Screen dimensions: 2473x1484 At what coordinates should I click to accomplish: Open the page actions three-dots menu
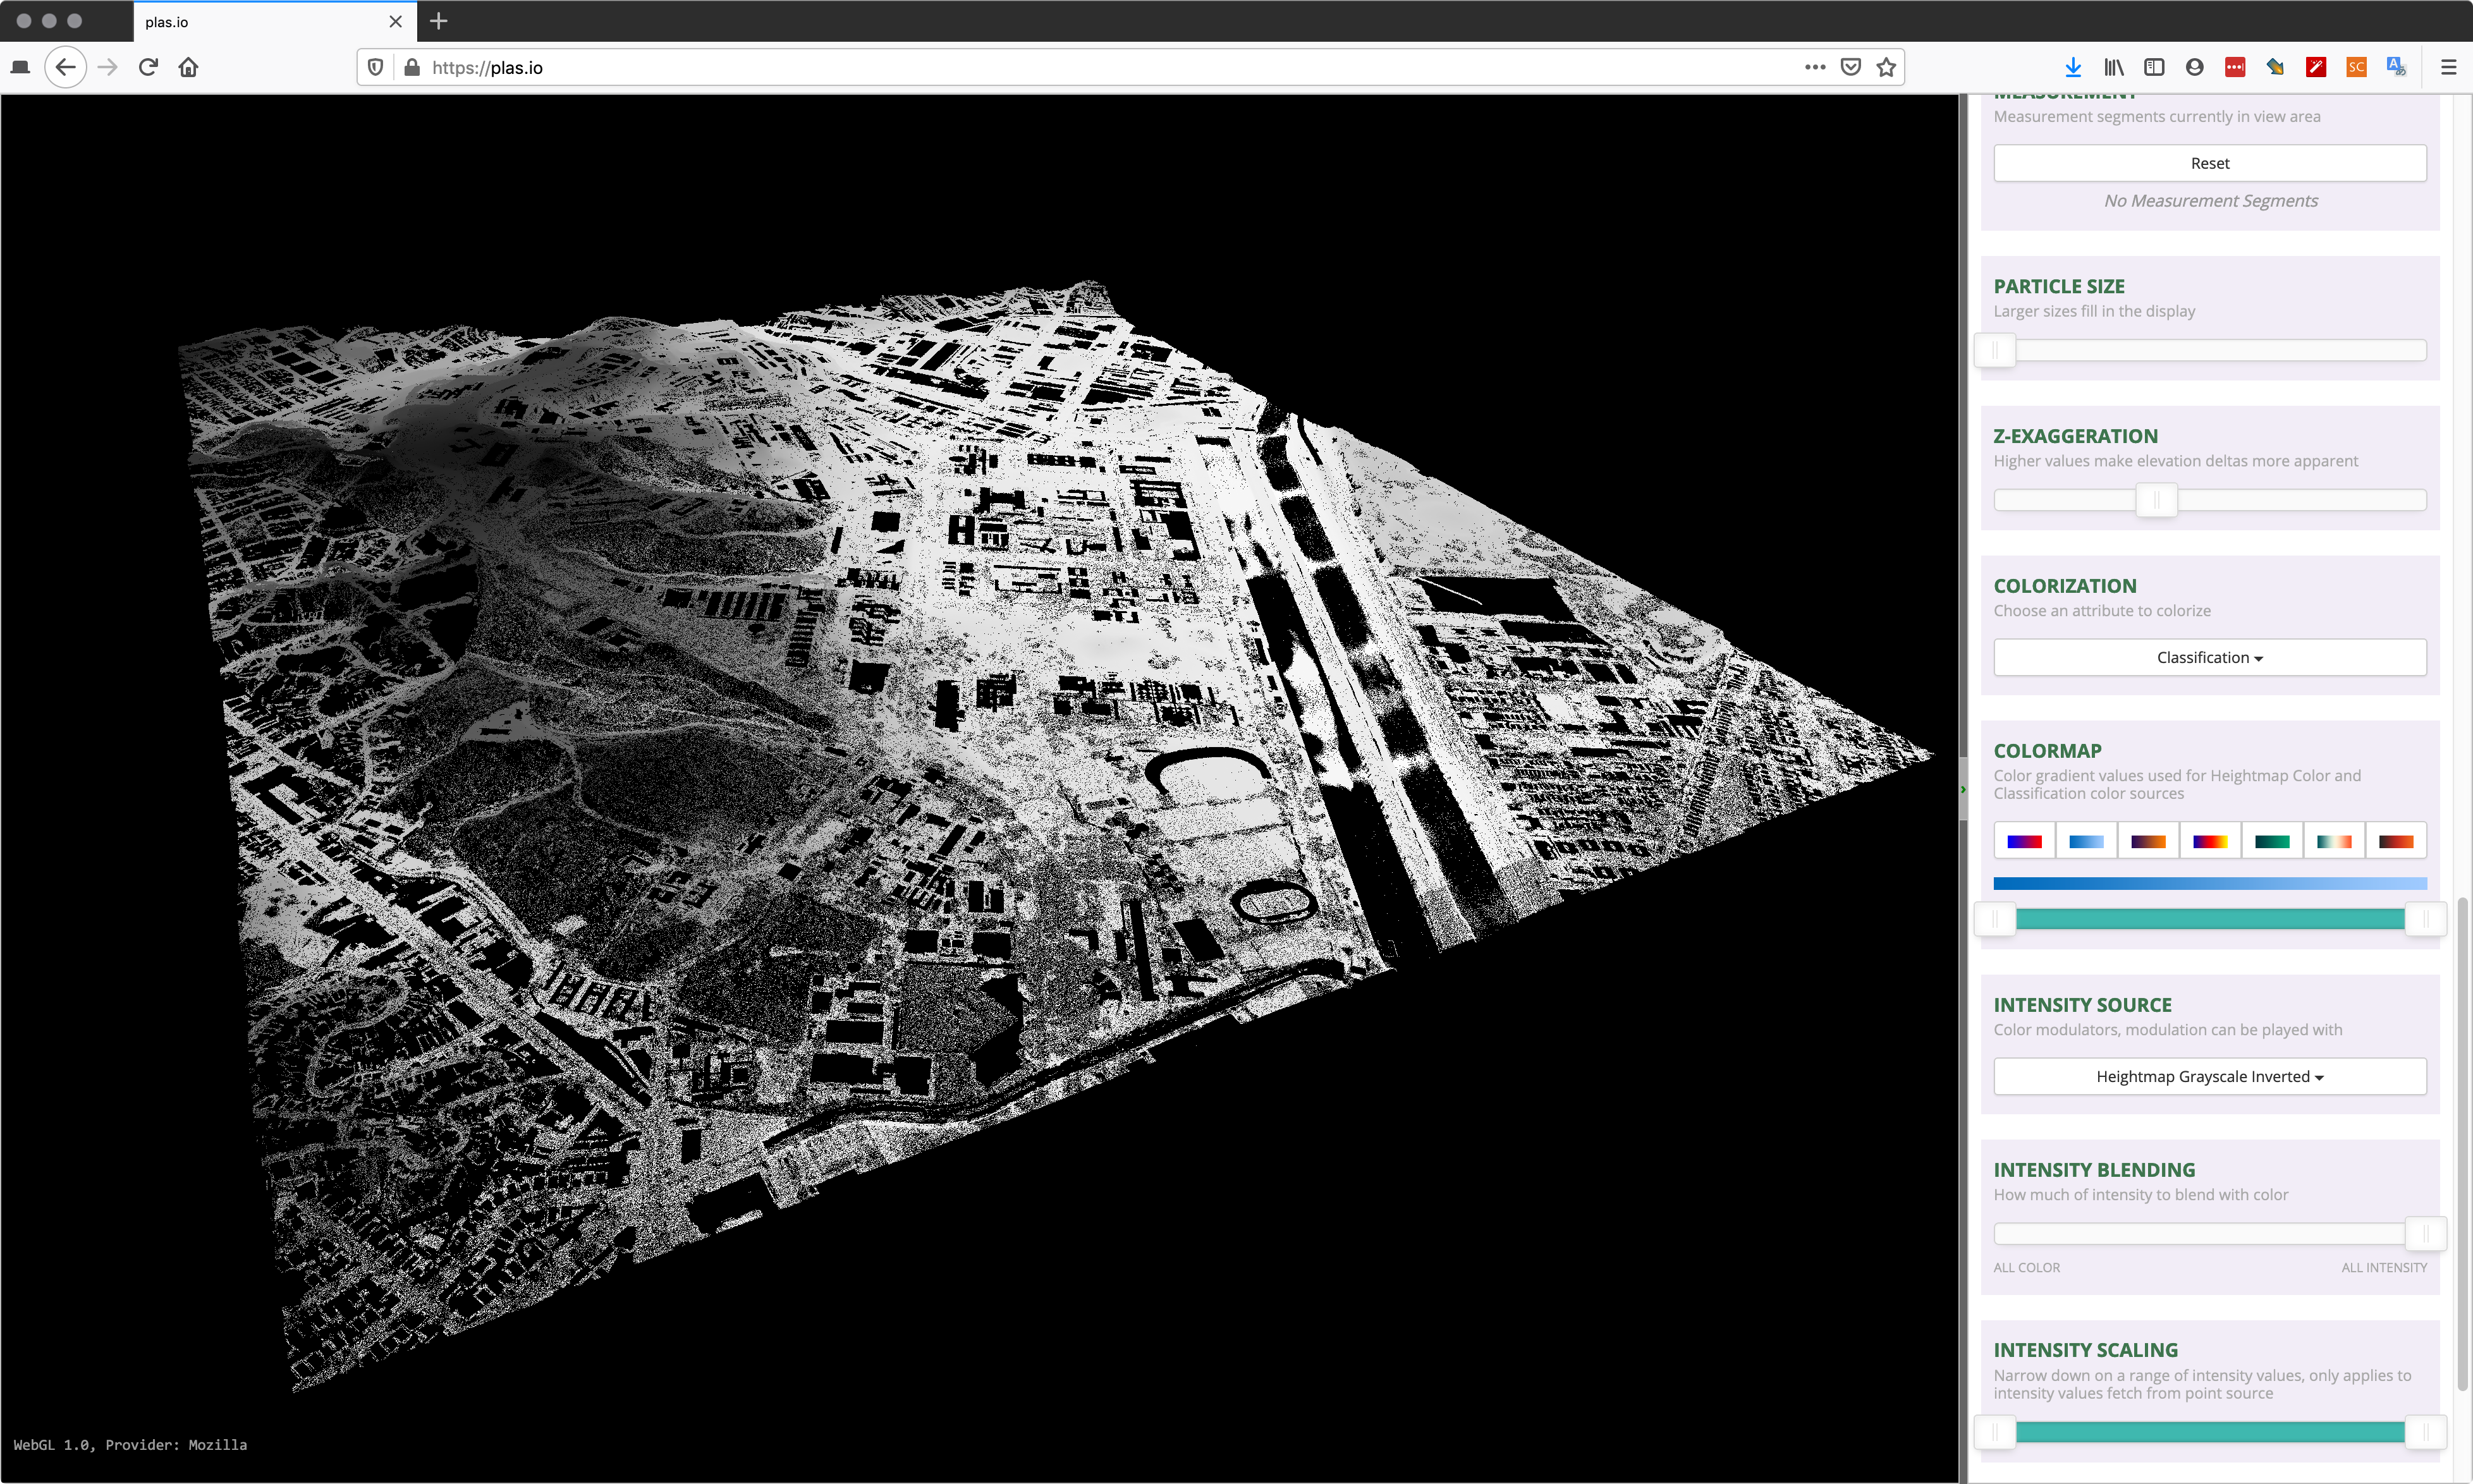(1815, 67)
